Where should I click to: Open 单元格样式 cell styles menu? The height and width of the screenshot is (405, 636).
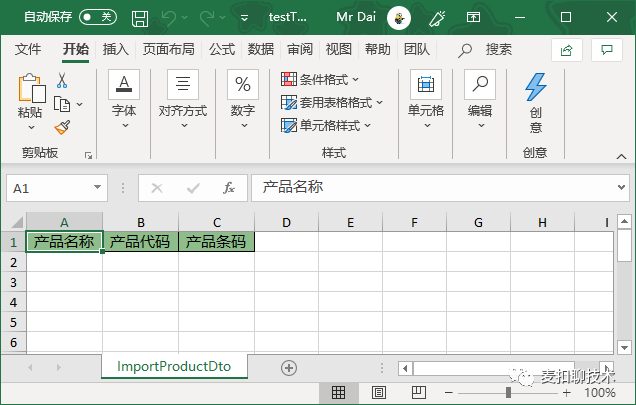326,125
